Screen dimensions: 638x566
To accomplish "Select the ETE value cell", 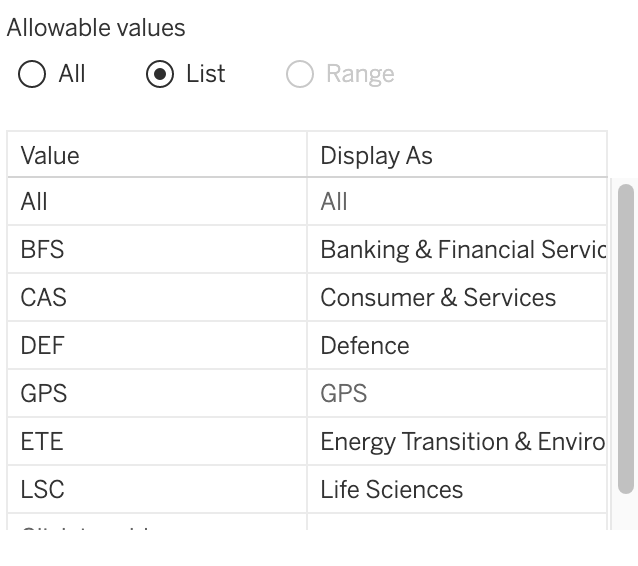I will 156,442.
